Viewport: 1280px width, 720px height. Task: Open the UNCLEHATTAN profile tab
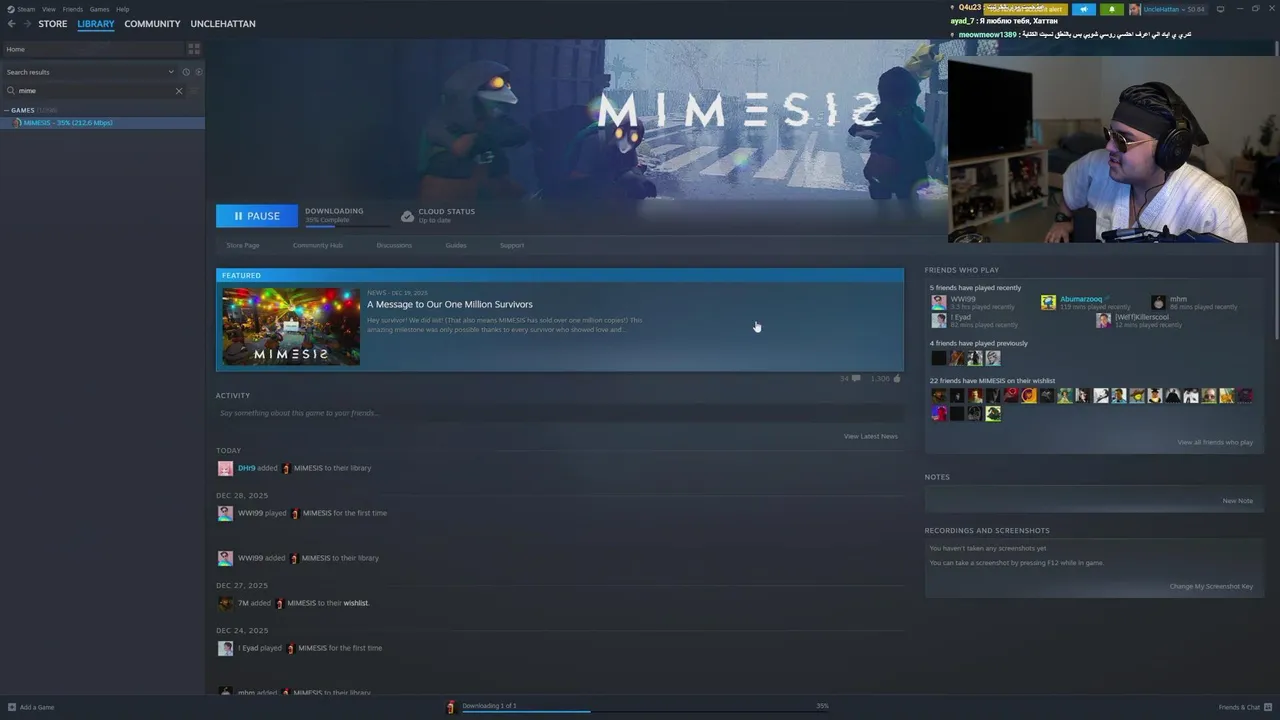(223, 24)
